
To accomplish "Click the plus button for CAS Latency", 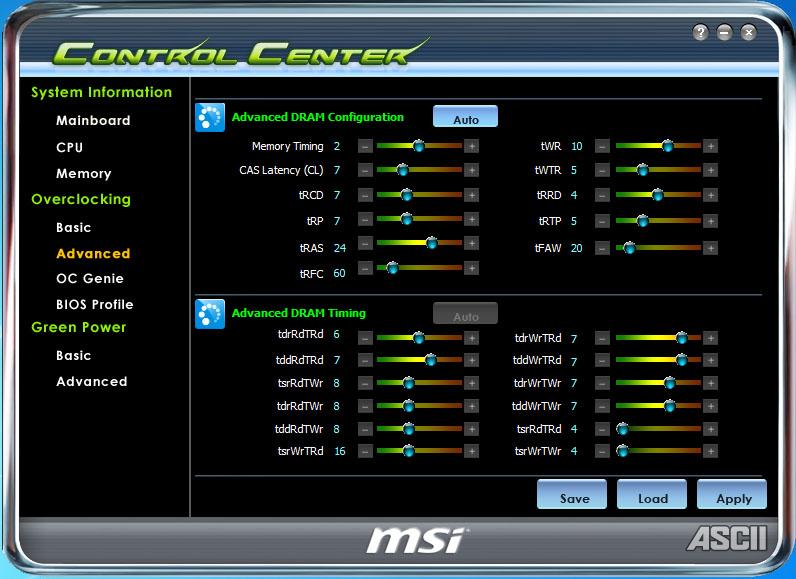I will pos(471,170).
